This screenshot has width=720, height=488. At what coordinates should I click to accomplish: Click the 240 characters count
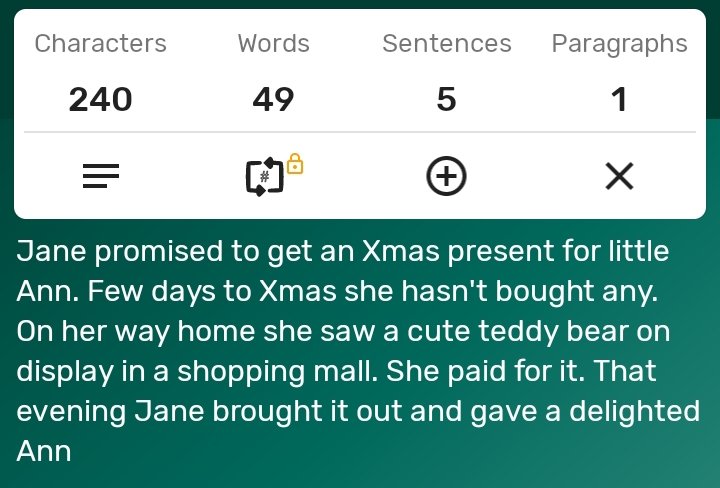tap(100, 99)
